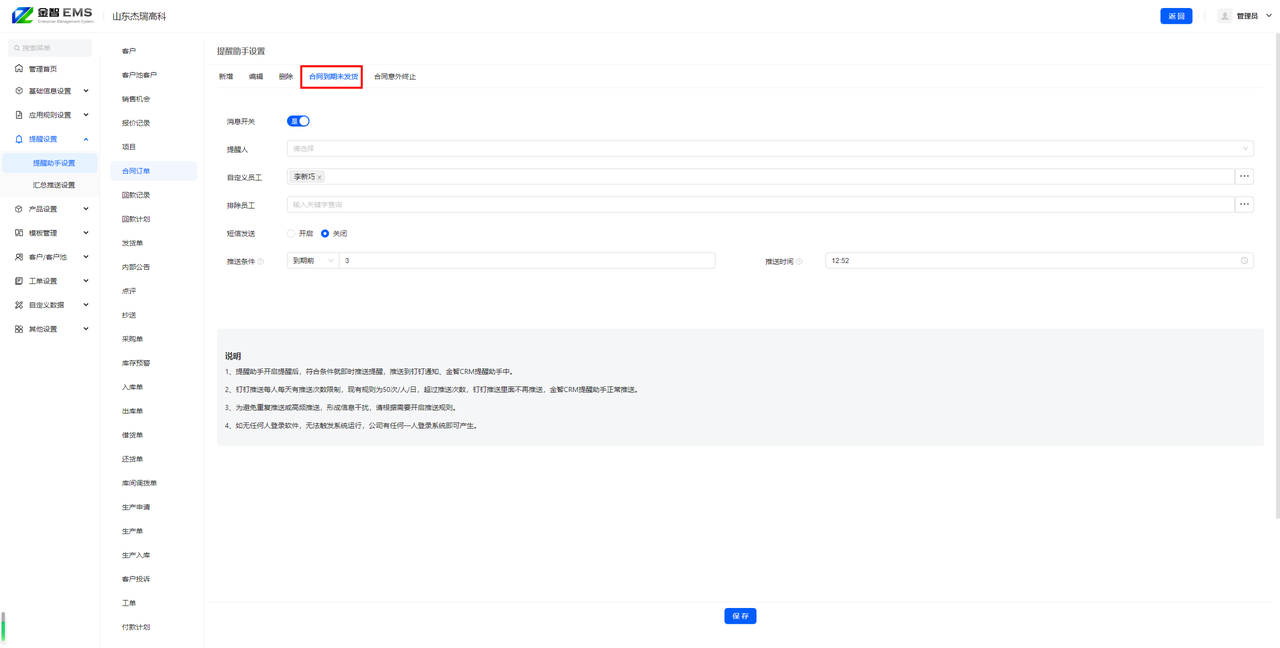Click the 推送时间 field showing 12:52
This screenshot has width=1280, height=648.
(x=1039, y=260)
